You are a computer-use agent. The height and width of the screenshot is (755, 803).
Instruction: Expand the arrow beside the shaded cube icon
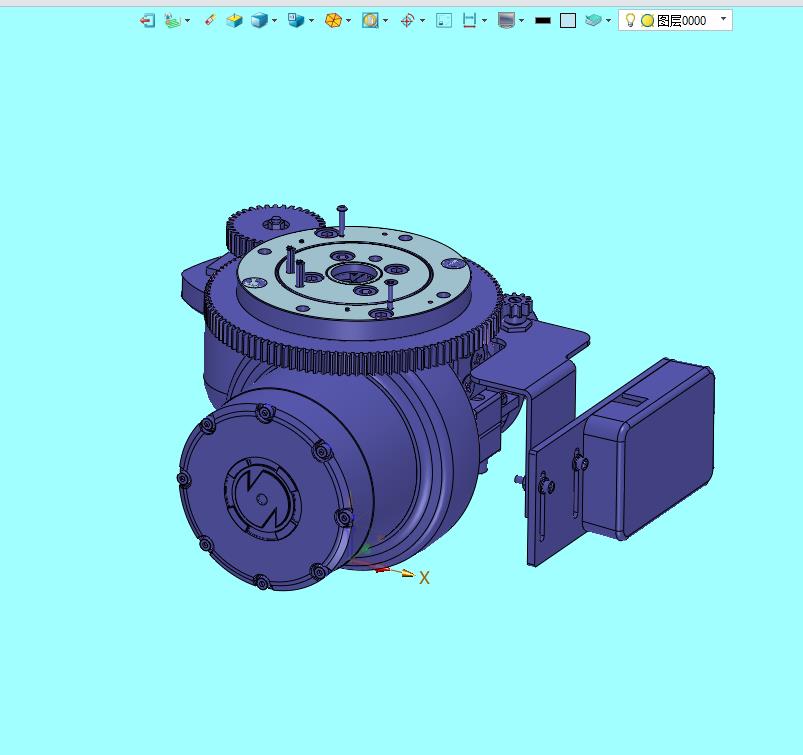274,20
